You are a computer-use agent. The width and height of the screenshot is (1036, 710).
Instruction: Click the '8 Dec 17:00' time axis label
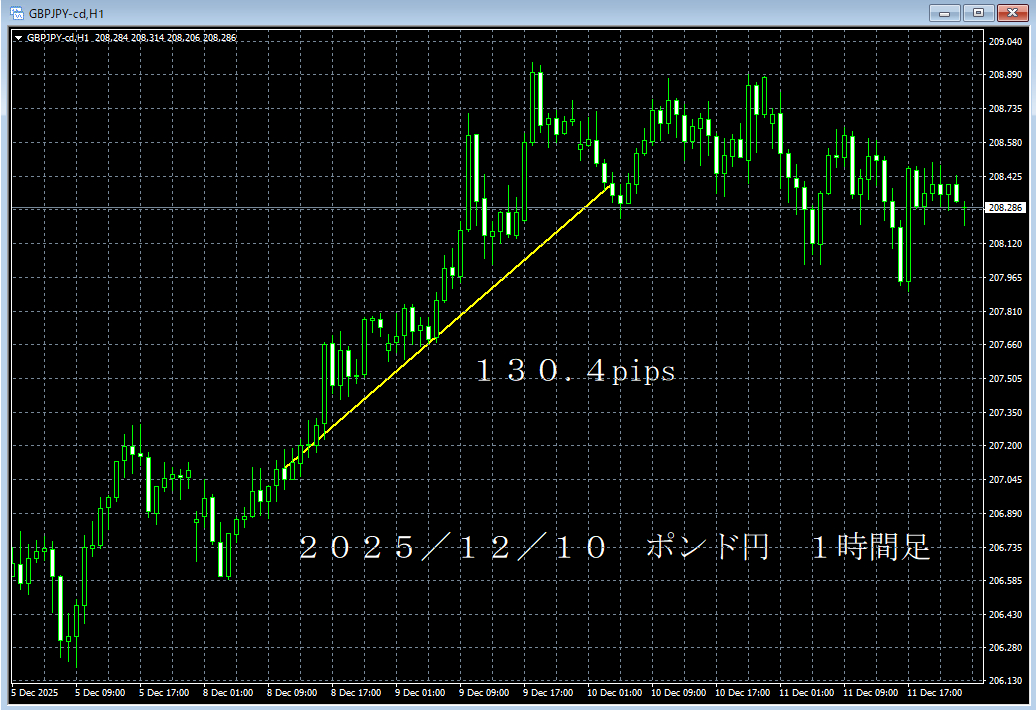pos(356,693)
